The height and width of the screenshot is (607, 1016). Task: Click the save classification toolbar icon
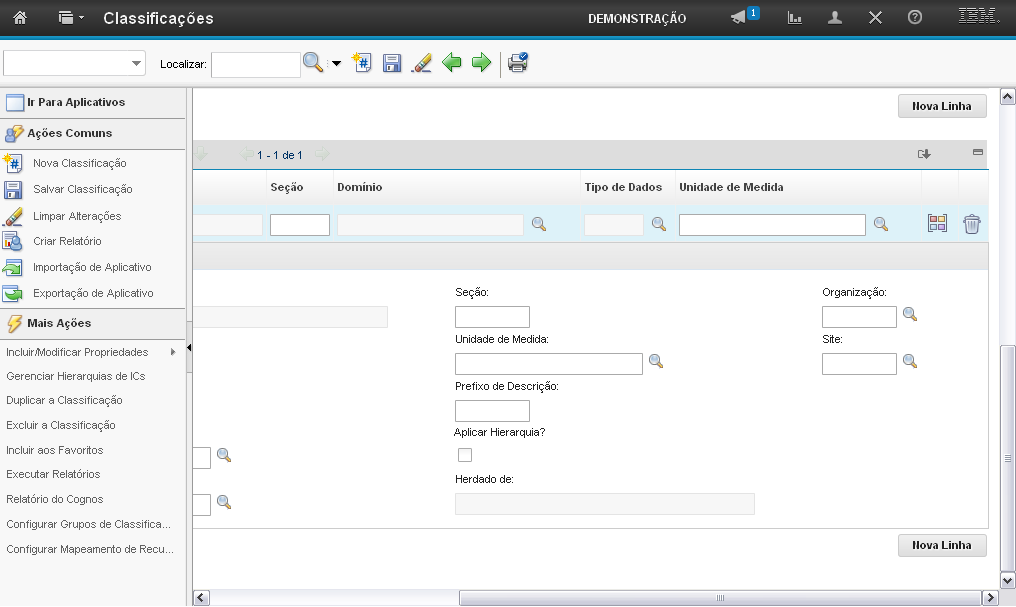[392, 63]
